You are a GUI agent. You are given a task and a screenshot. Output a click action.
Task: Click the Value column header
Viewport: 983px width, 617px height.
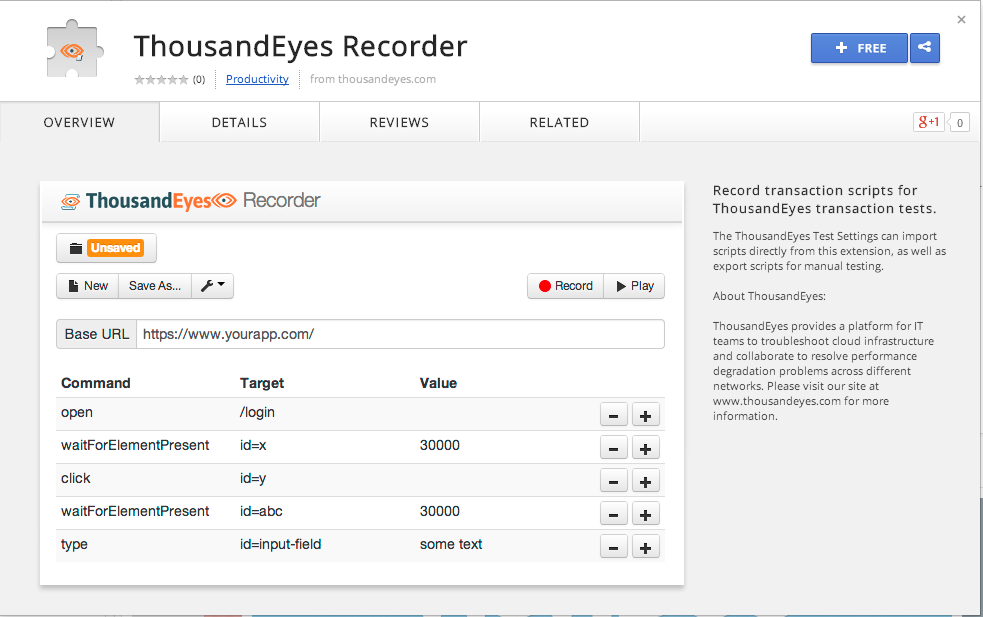pos(438,383)
